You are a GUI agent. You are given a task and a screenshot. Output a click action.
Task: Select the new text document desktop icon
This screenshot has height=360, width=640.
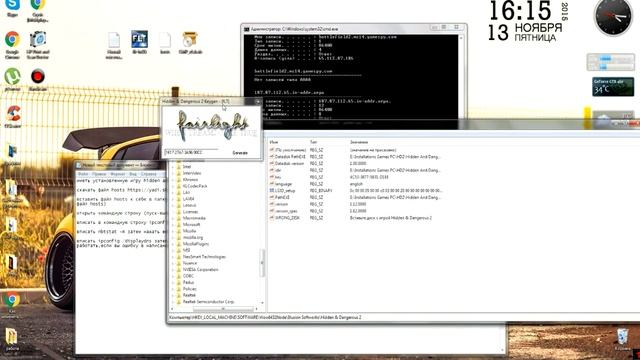click(x=114, y=44)
